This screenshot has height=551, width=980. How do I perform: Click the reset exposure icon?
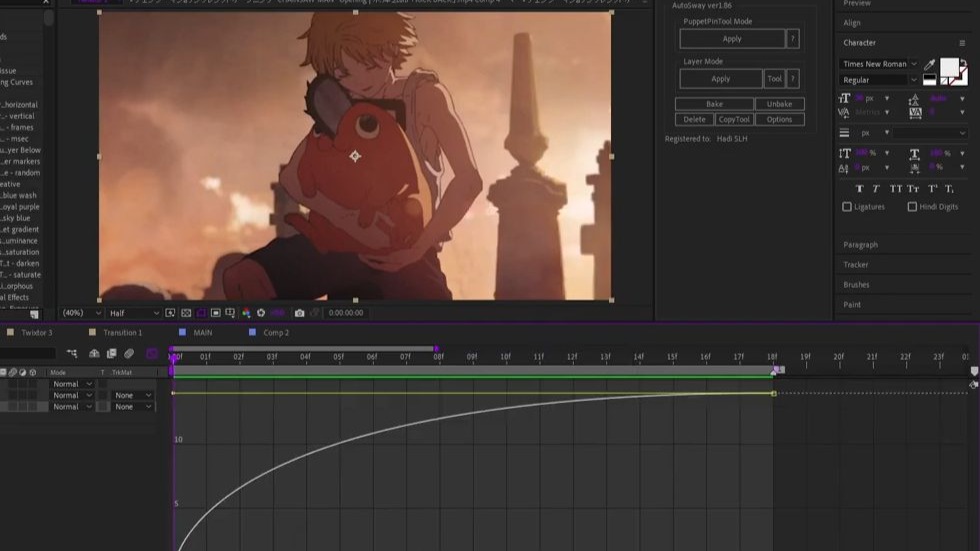(x=261, y=313)
